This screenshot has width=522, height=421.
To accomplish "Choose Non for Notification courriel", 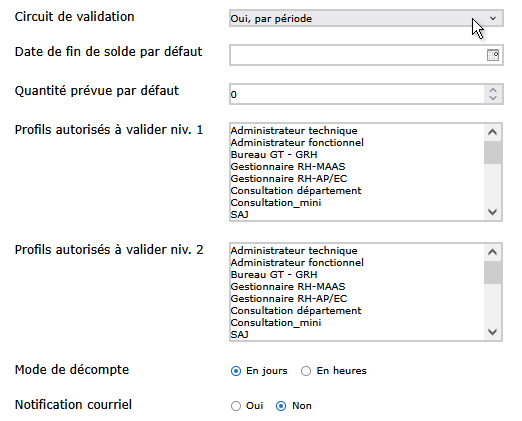I will [x=281, y=406].
